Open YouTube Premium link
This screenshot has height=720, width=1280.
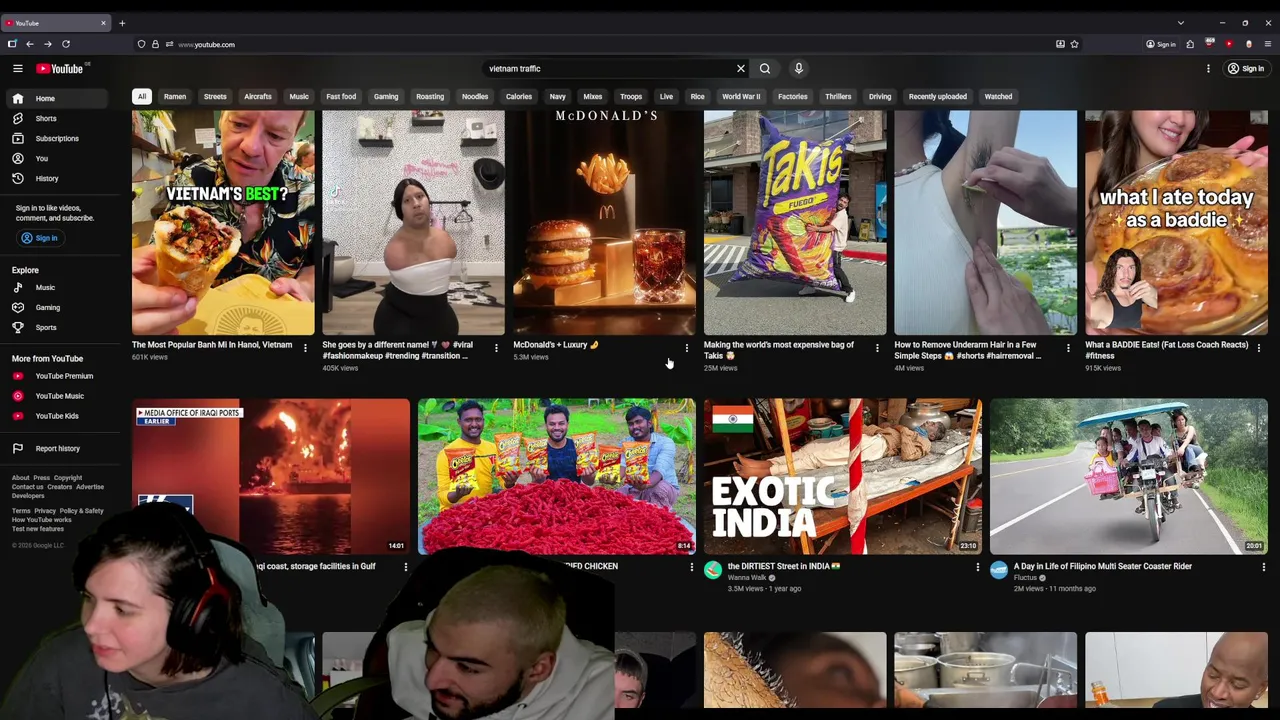click(x=57, y=376)
